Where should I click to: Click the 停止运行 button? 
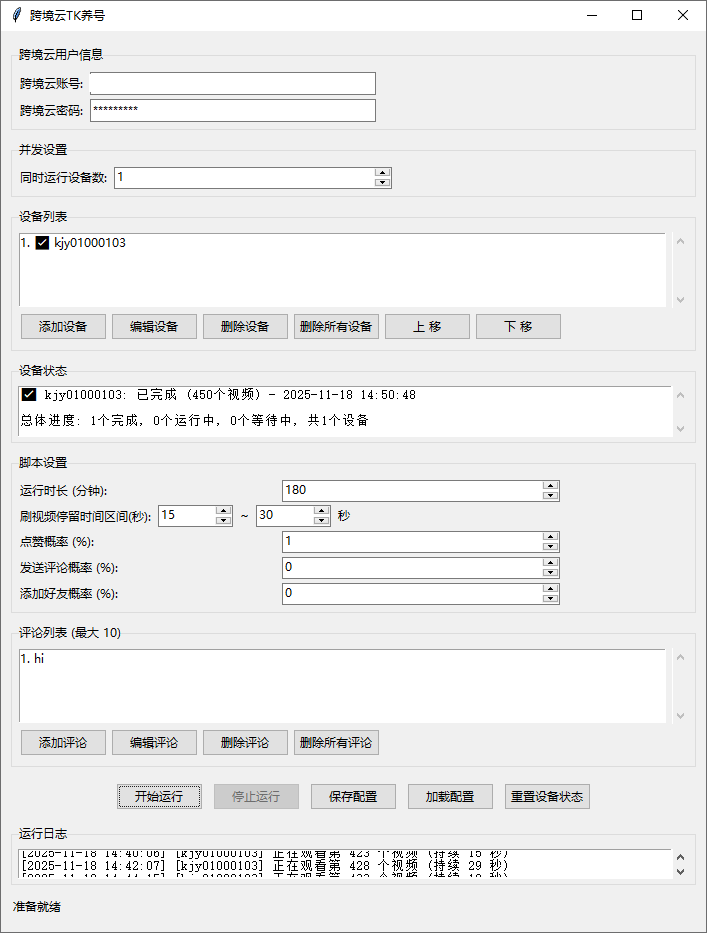pyautogui.click(x=256, y=797)
